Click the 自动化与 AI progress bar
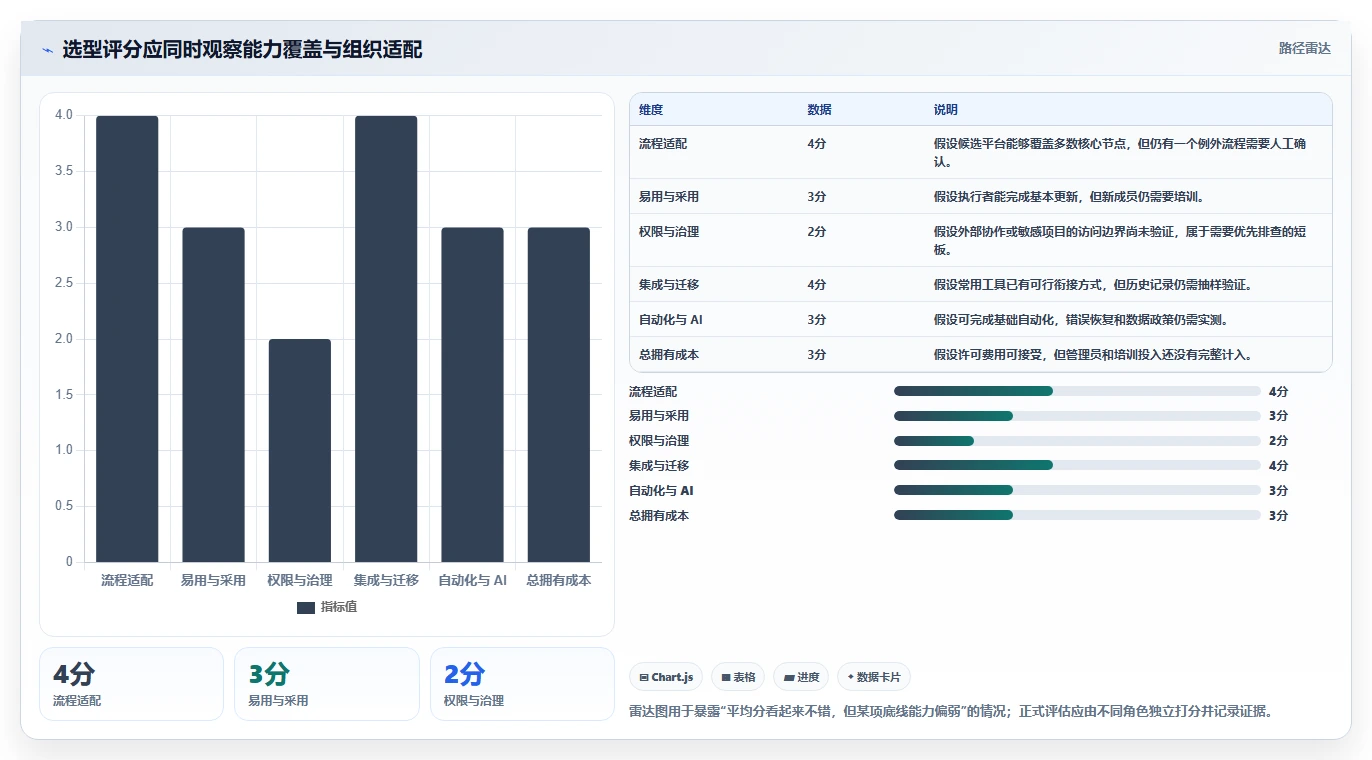The width and height of the screenshot is (1372, 760). click(1077, 490)
